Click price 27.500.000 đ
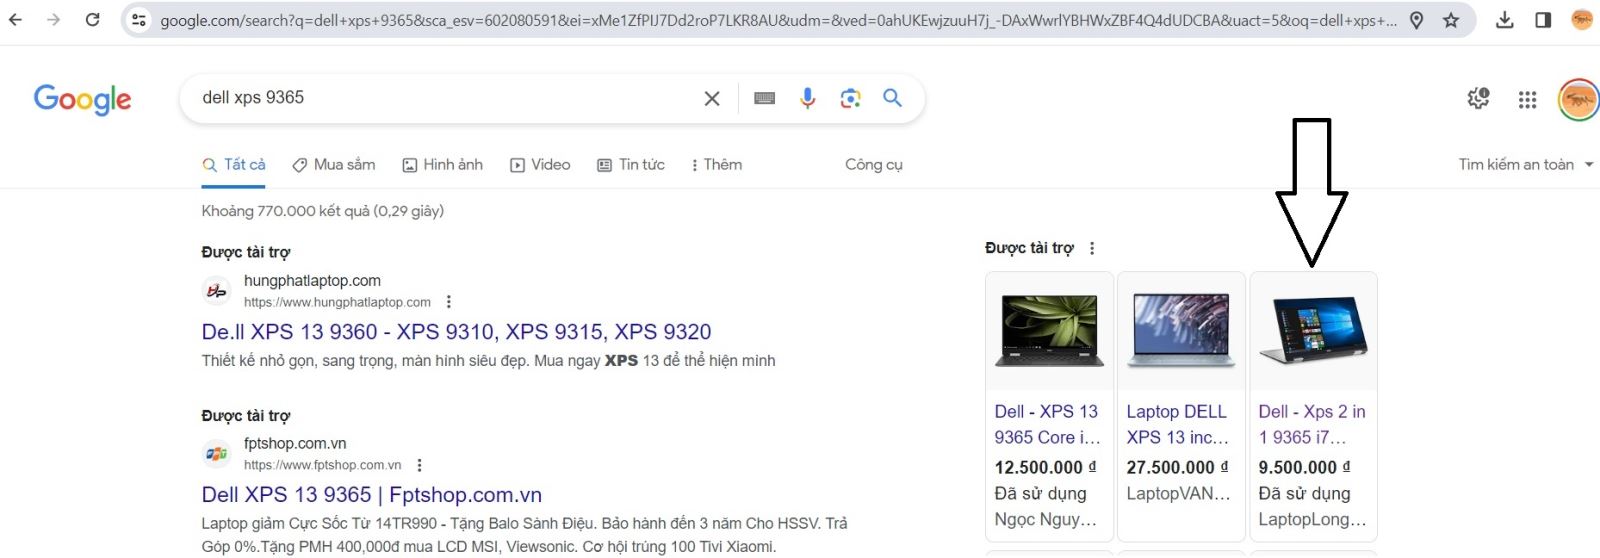The width and height of the screenshot is (1600, 558). [x=1177, y=468]
